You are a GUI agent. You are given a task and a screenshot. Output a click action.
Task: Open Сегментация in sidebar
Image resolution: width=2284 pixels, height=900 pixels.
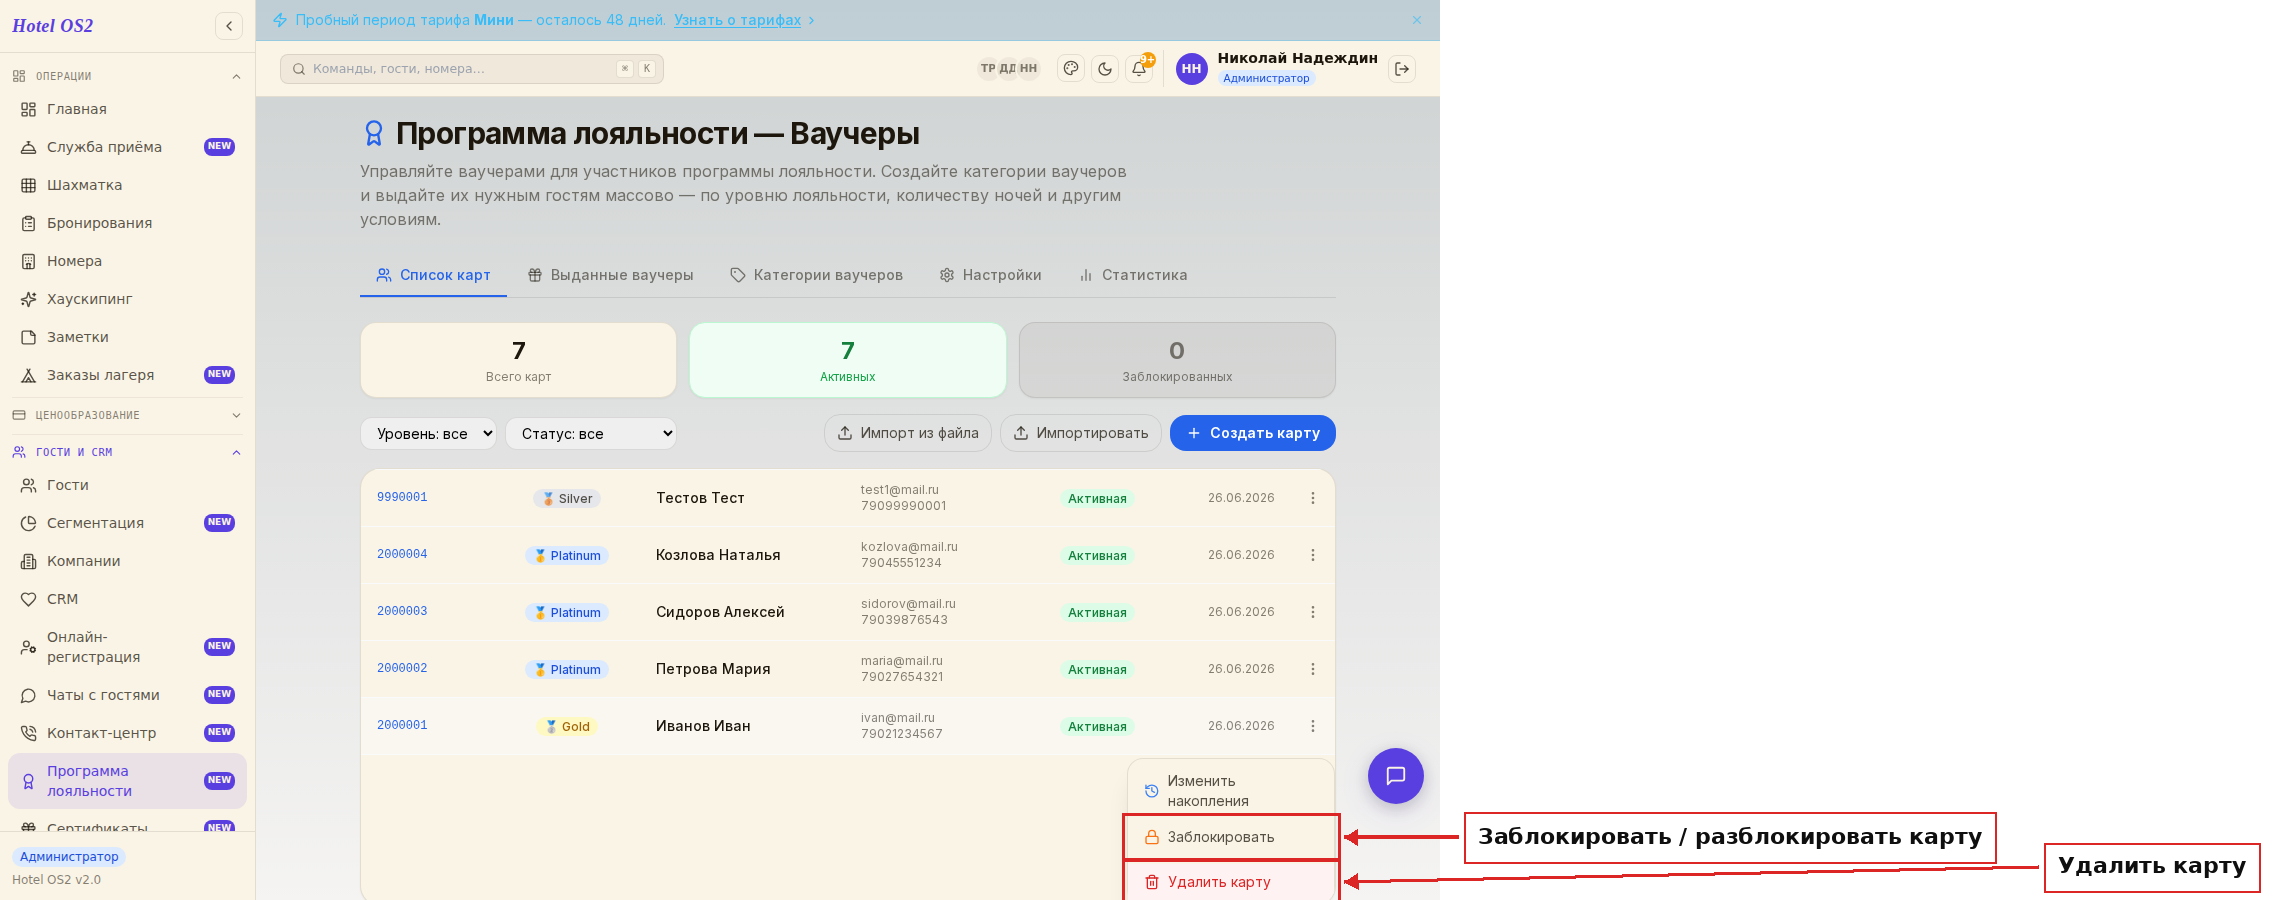tap(127, 523)
